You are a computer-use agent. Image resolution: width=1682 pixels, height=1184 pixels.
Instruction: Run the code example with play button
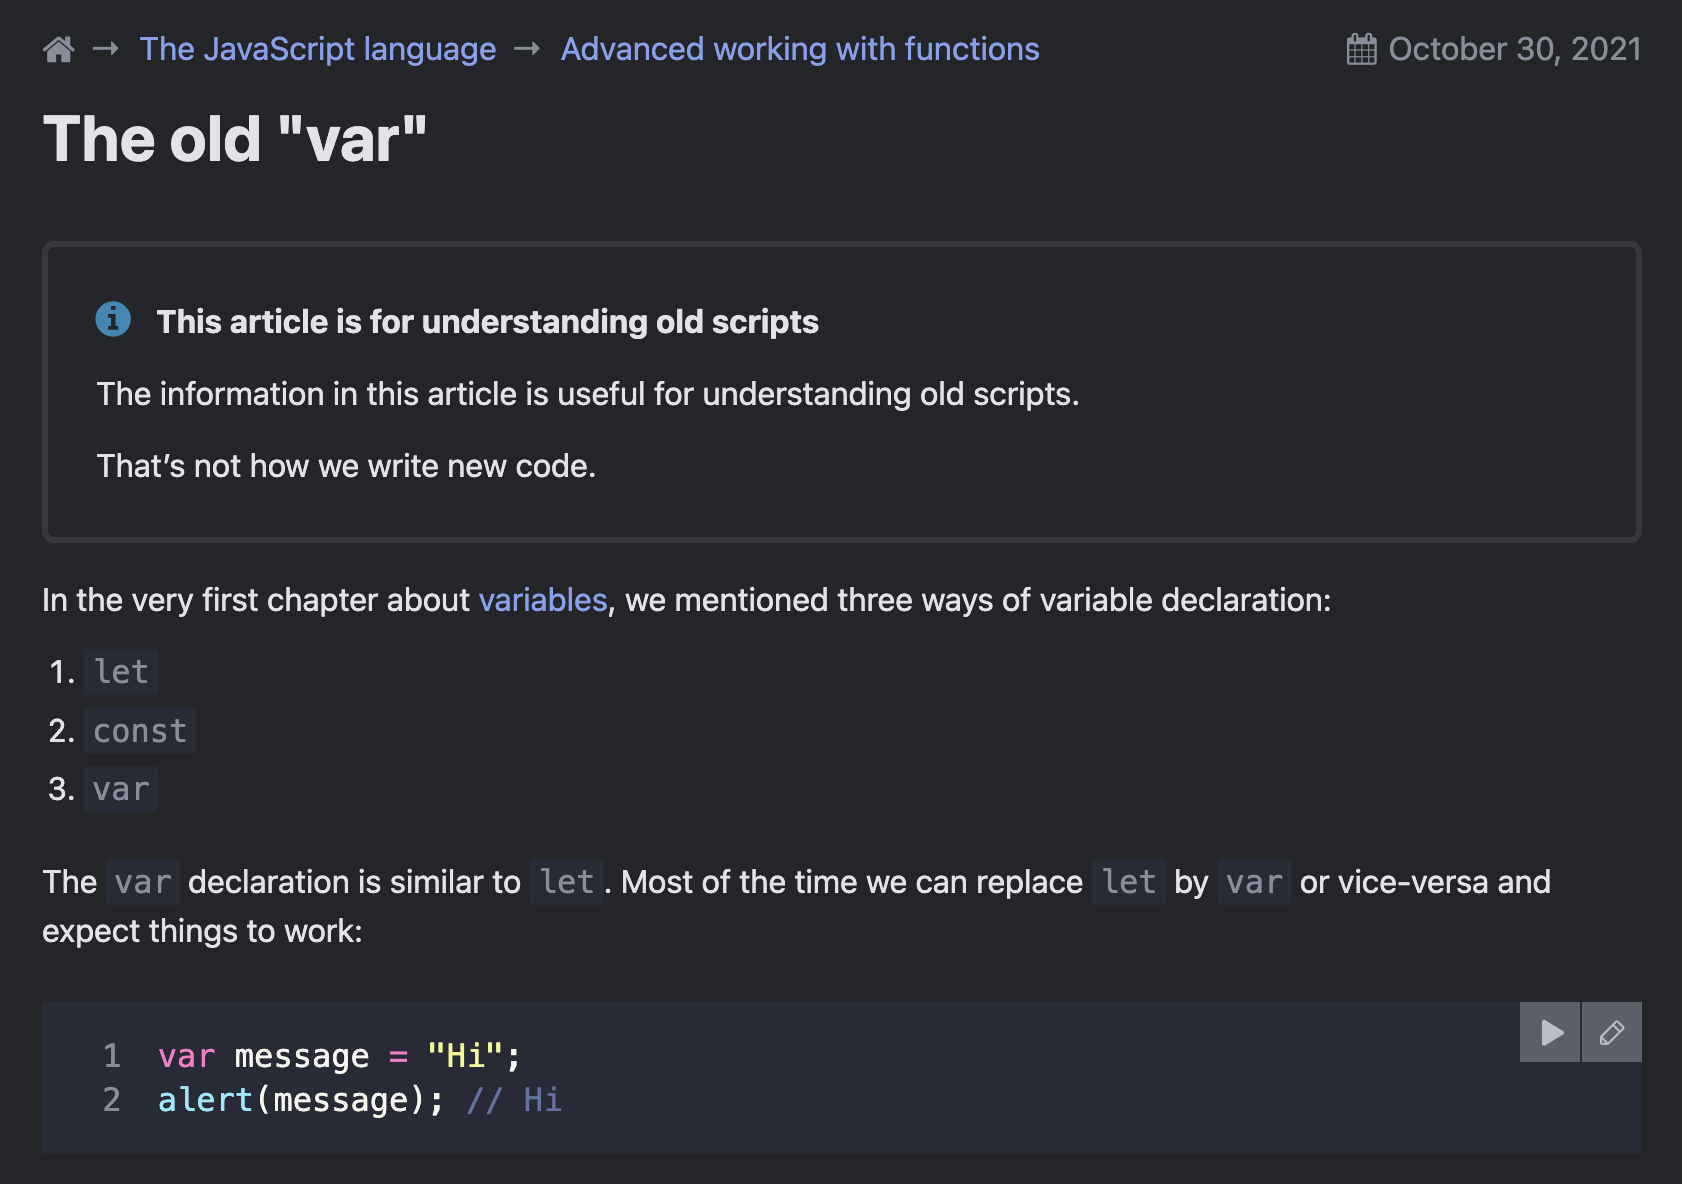(x=1550, y=1032)
